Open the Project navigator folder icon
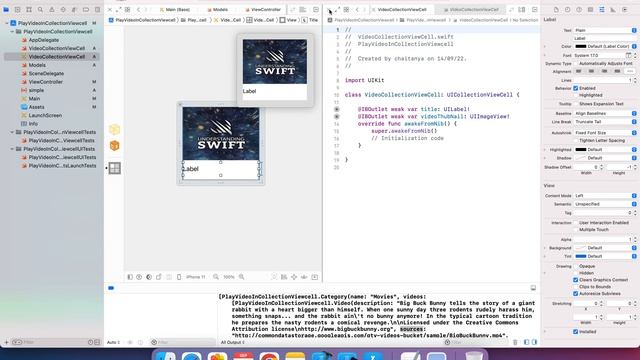640x360 pixels. click(6, 9)
